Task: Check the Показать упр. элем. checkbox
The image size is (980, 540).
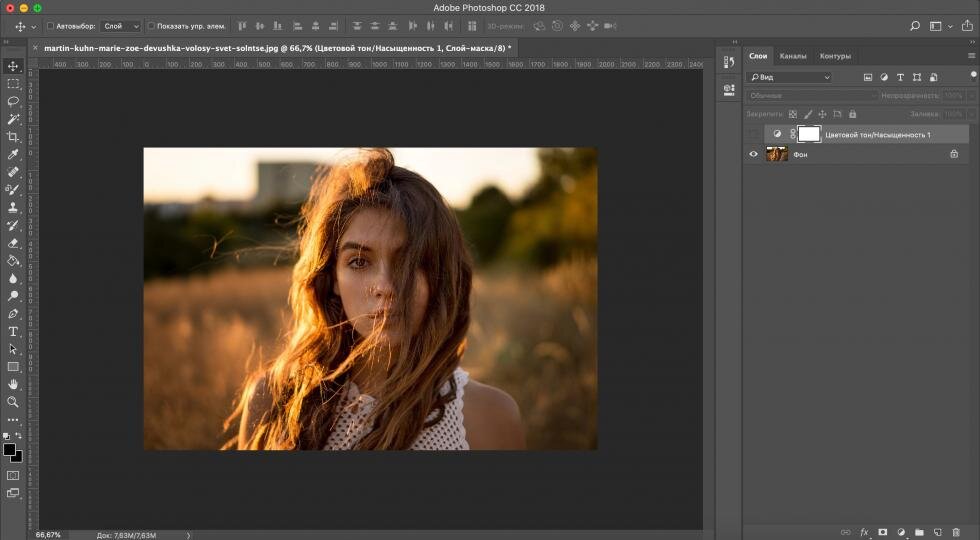Action: pyautogui.click(x=151, y=26)
